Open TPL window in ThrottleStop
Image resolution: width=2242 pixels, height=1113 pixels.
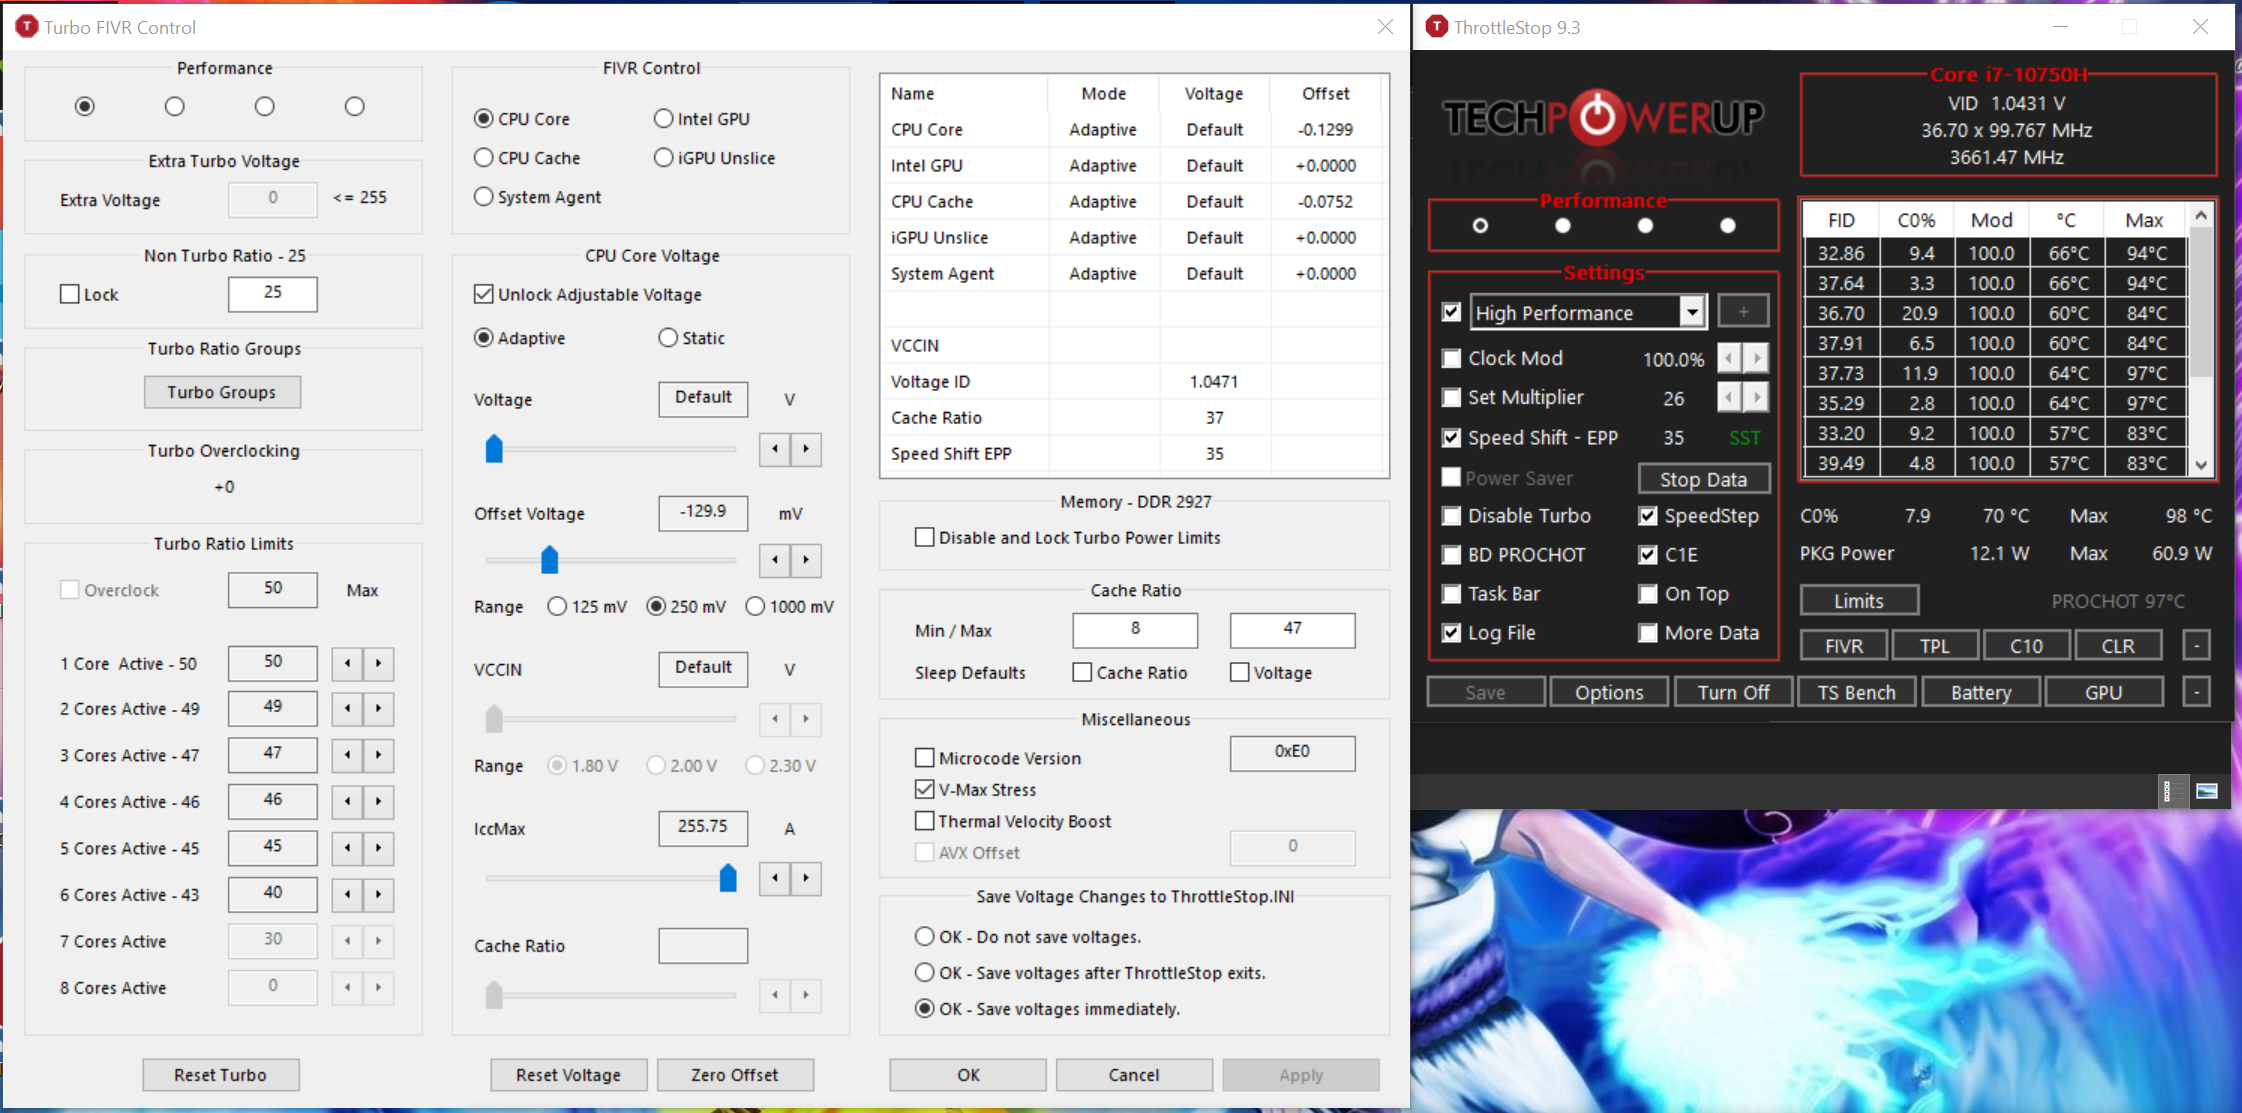tap(1935, 646)
